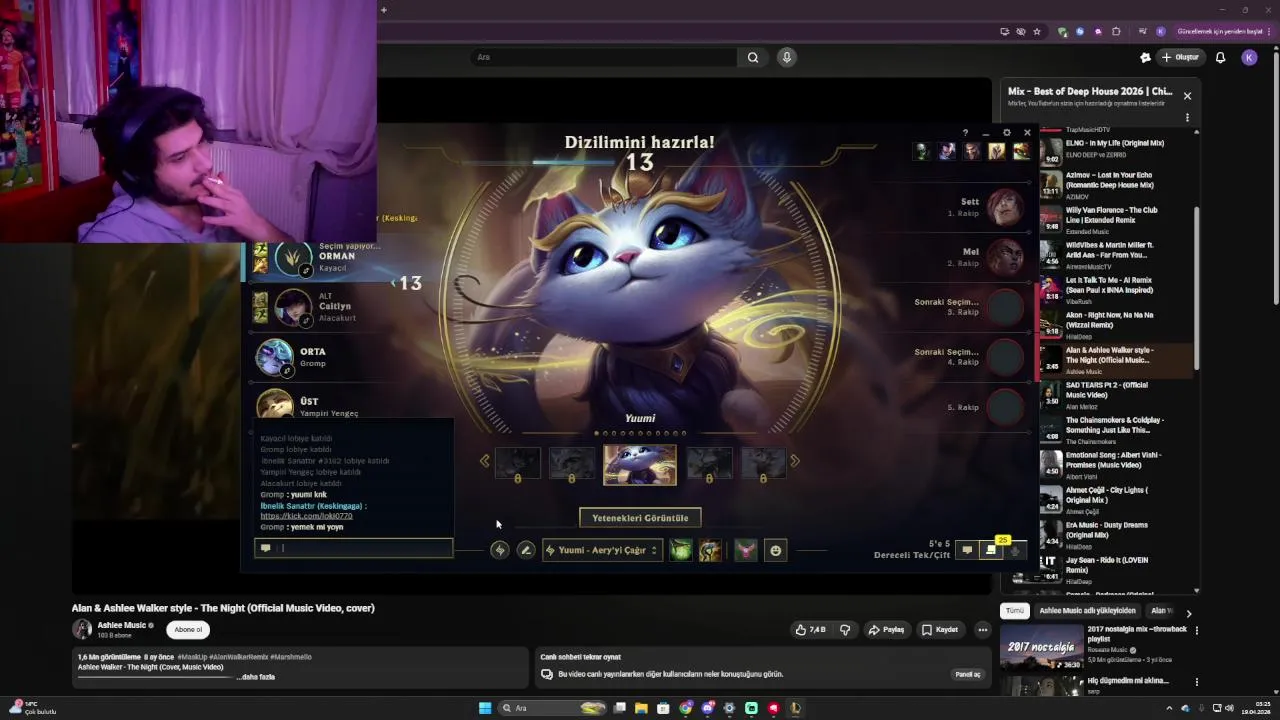
Task: Select the 'Tümü' filter chip
Action: click(x=1015, y=610)
